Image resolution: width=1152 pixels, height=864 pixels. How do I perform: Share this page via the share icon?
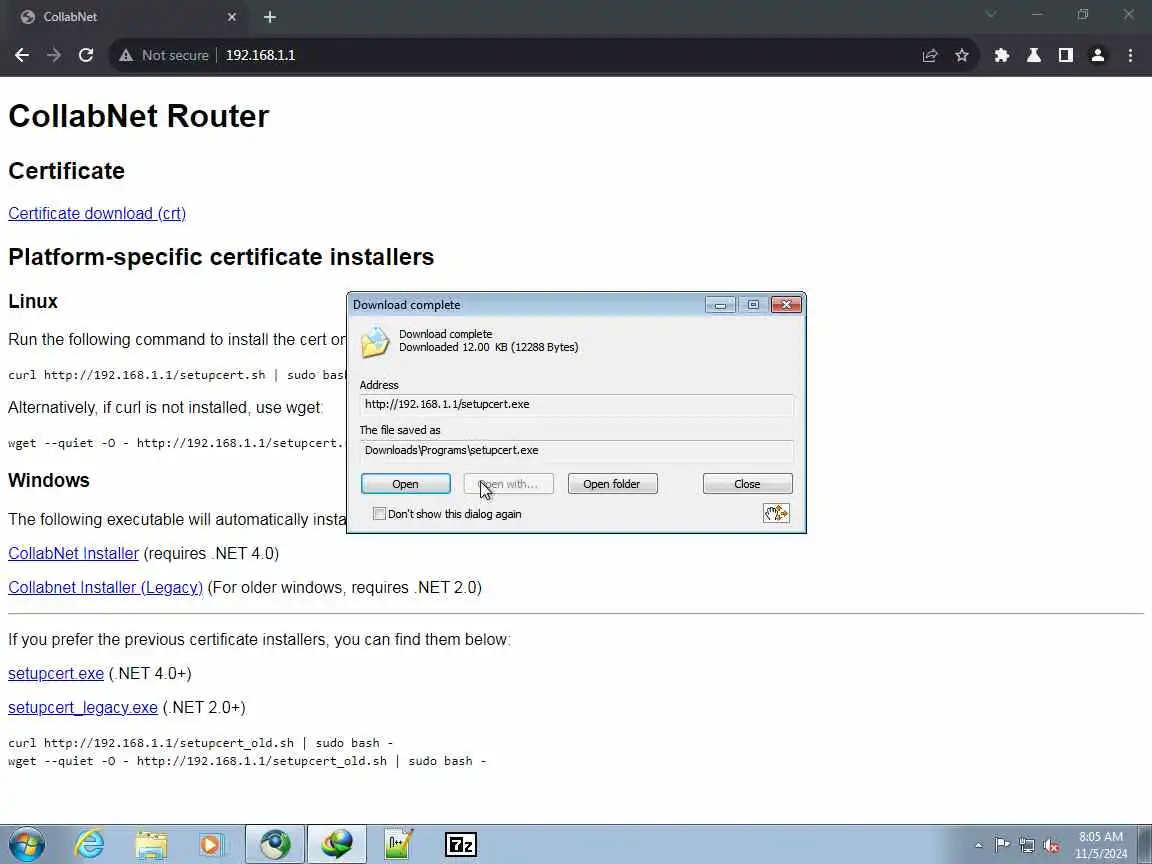[929, 55]
